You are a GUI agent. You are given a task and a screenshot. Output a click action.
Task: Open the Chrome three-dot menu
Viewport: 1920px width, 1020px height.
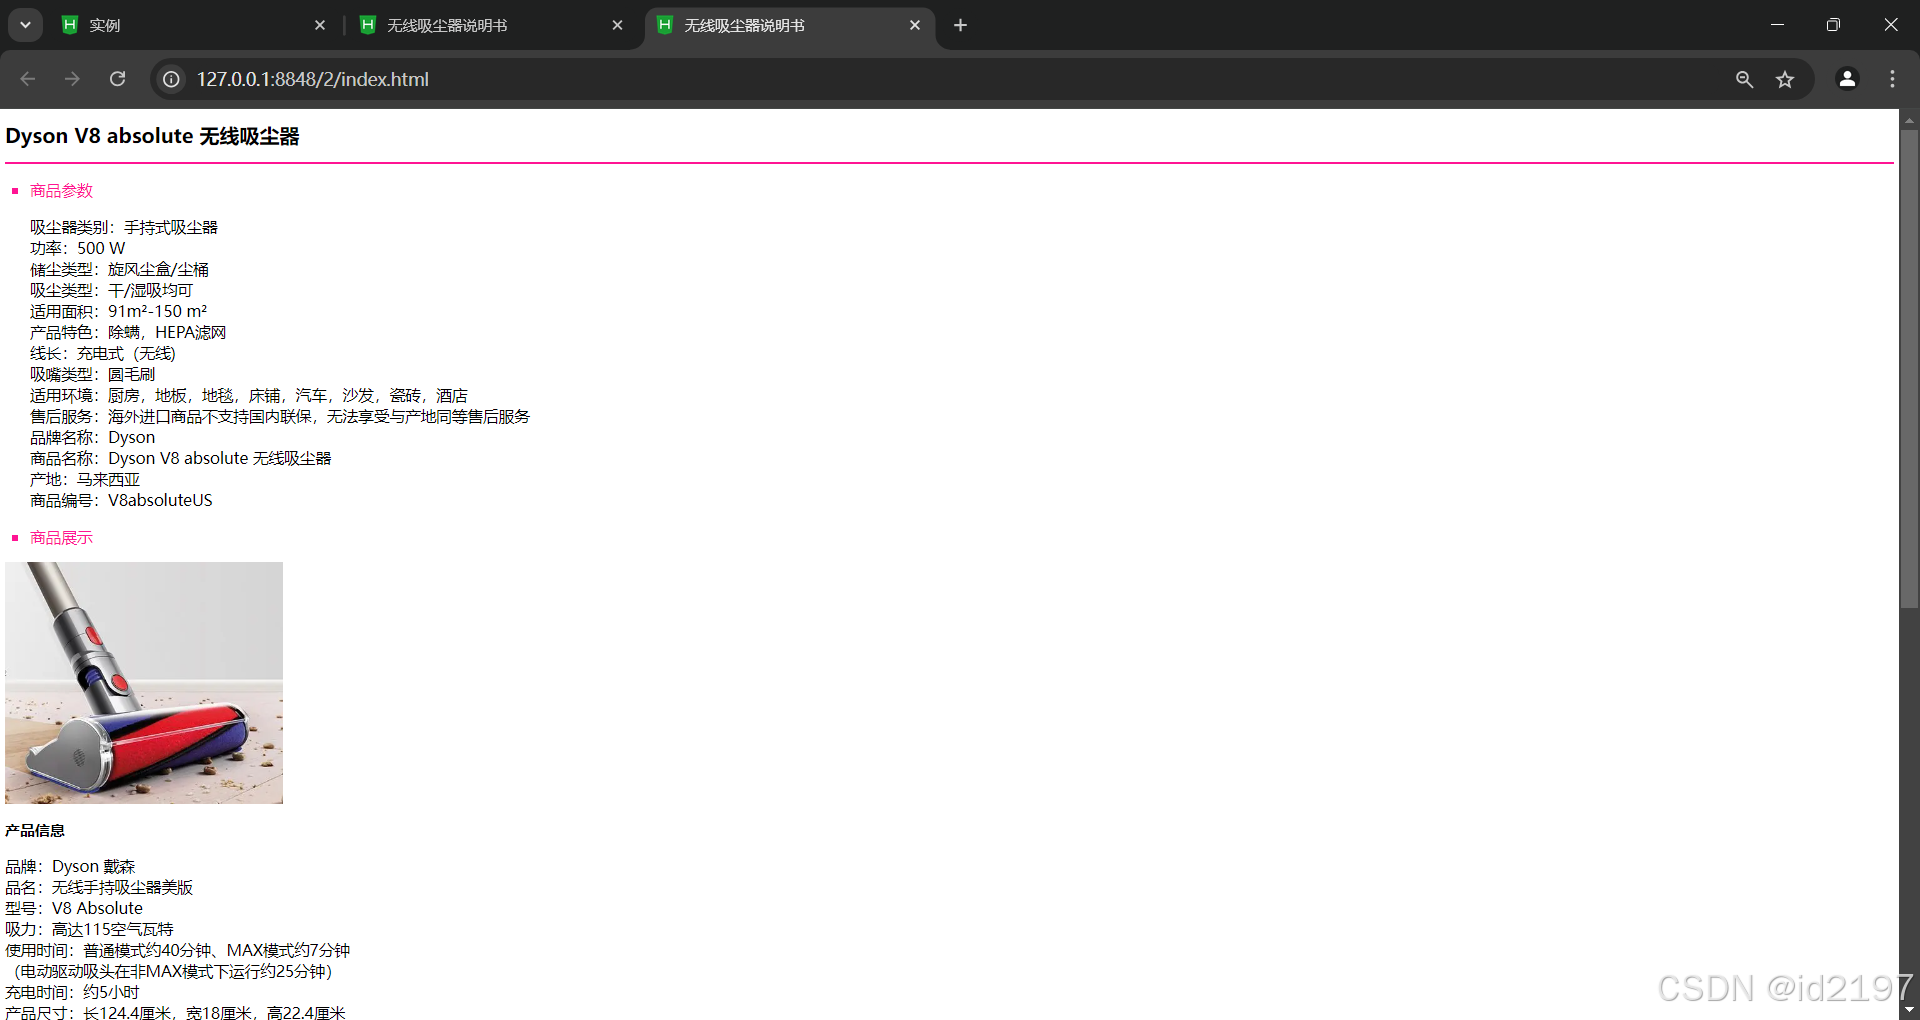[1892, 79]
